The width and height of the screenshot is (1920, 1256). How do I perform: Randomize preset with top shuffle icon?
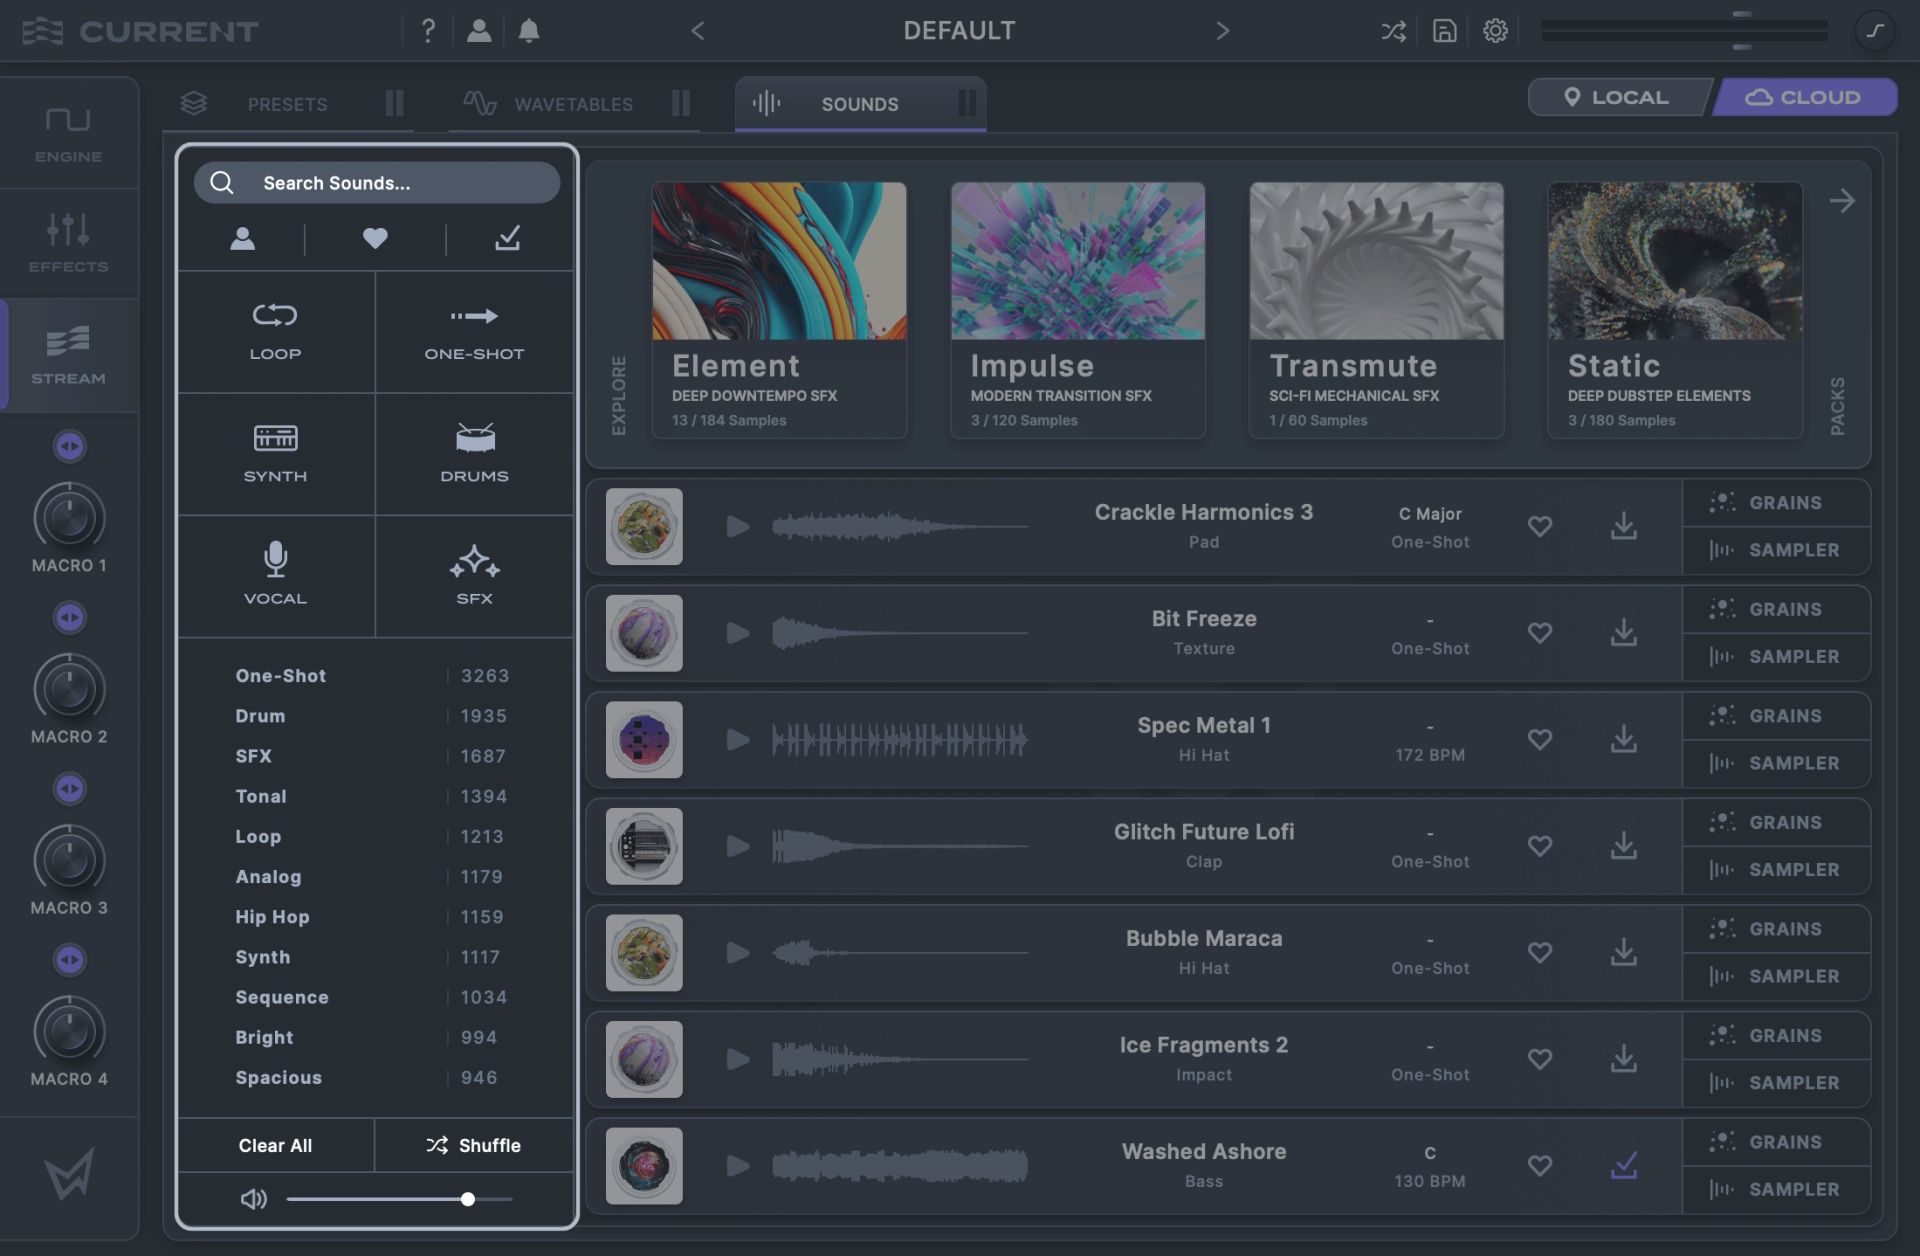pyautogui.click(x=1393, y=31)
